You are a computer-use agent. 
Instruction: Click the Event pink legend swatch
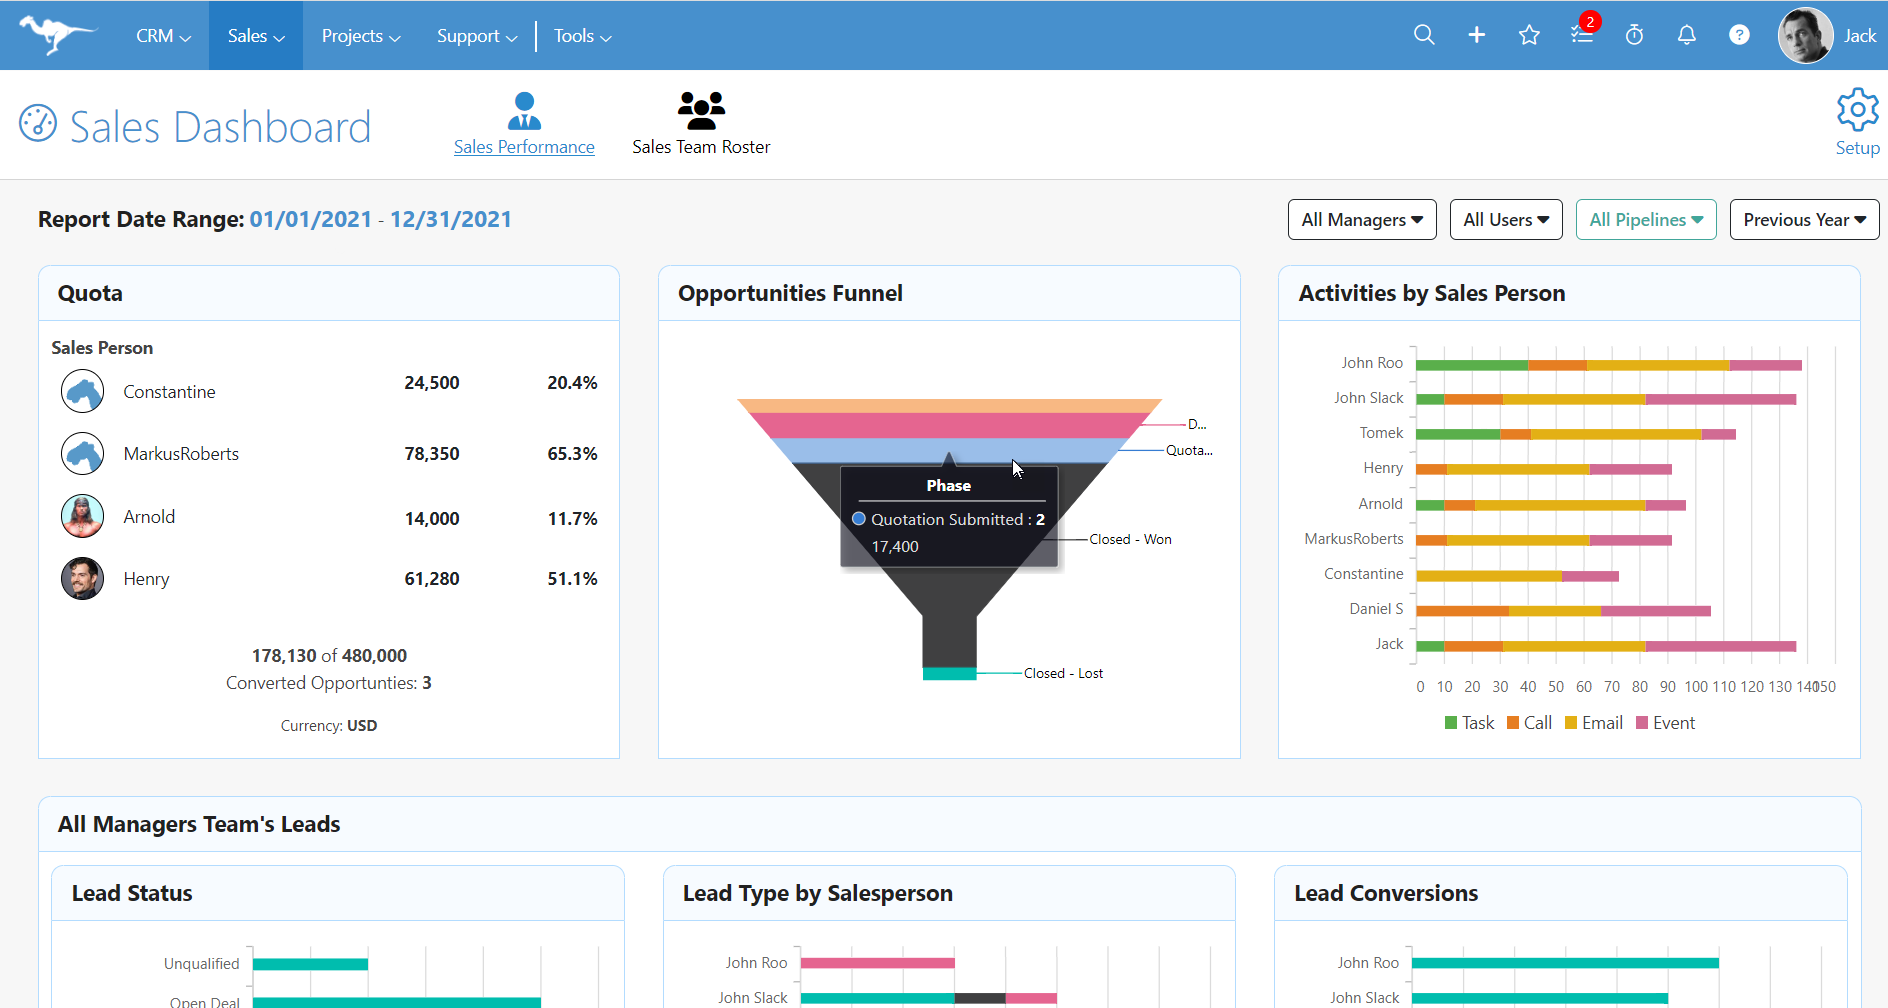pos(1641,723)
